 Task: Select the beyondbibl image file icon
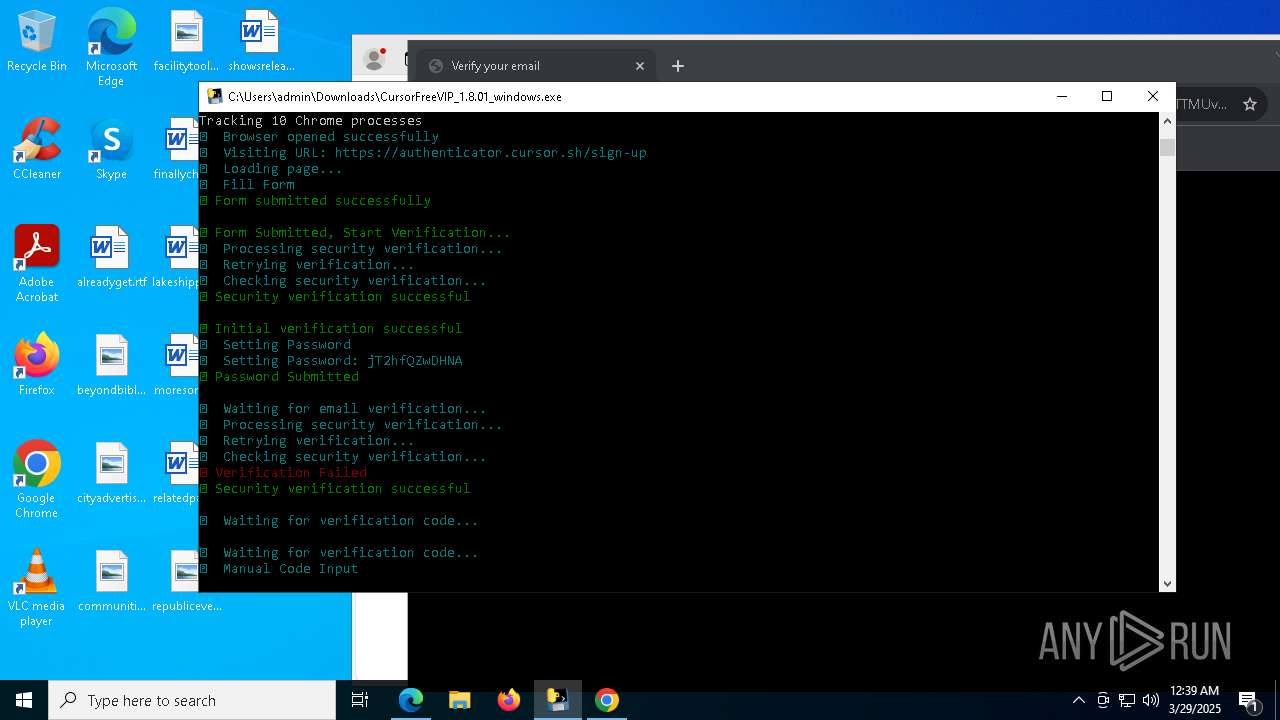(x=111, y=366)
